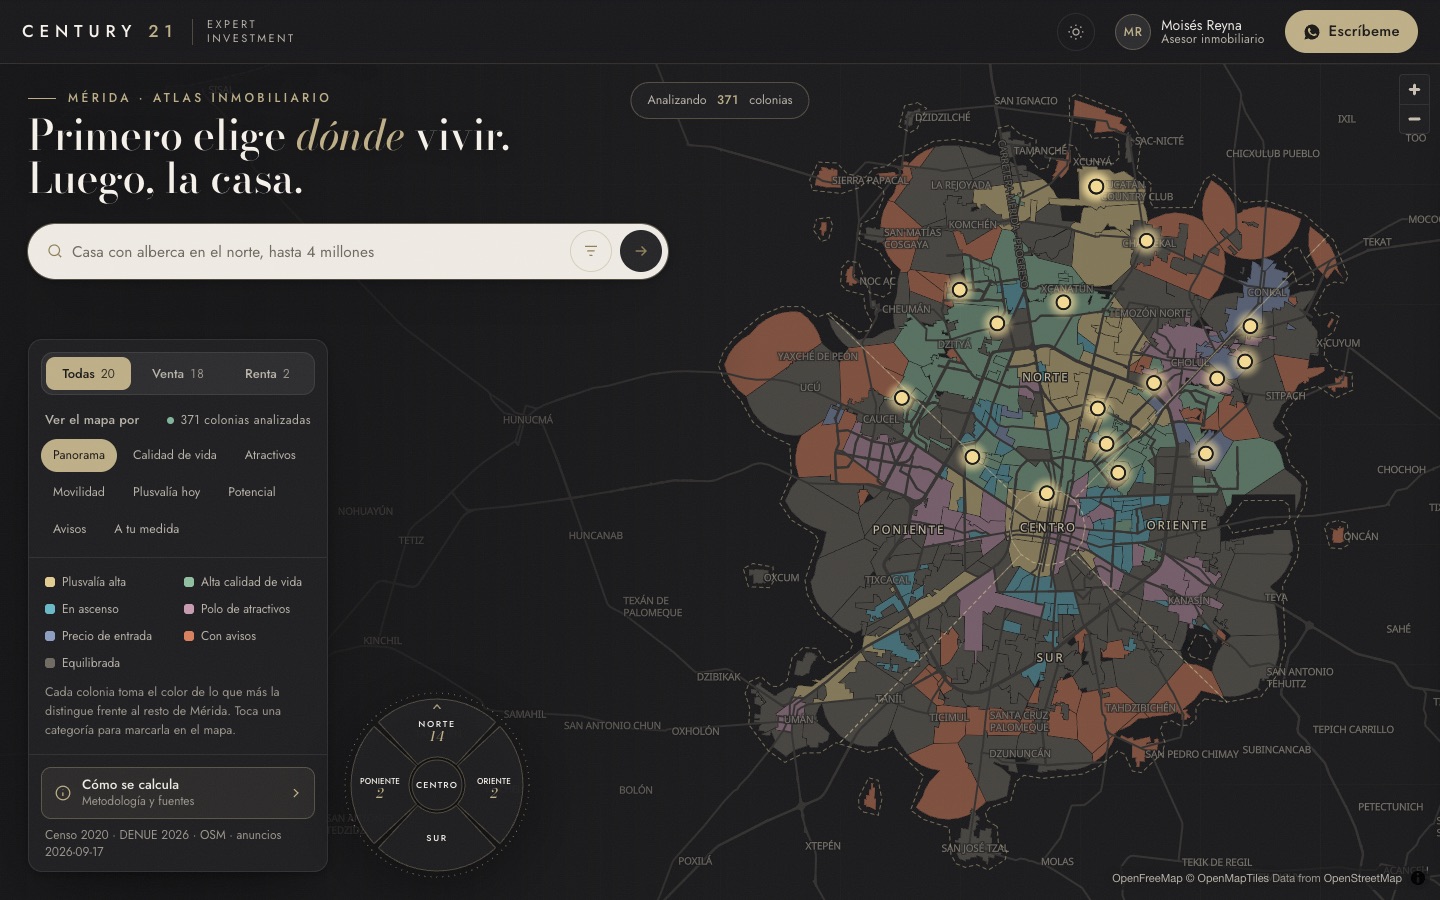The width and height of the screenshot is (1440, 900).
Task: Select the Potencial map view
Action: click(251, 492)
